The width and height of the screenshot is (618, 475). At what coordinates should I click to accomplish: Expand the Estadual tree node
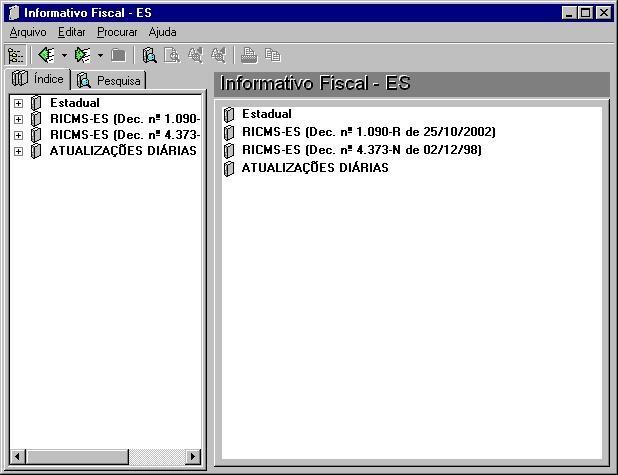tap(18, 103)
